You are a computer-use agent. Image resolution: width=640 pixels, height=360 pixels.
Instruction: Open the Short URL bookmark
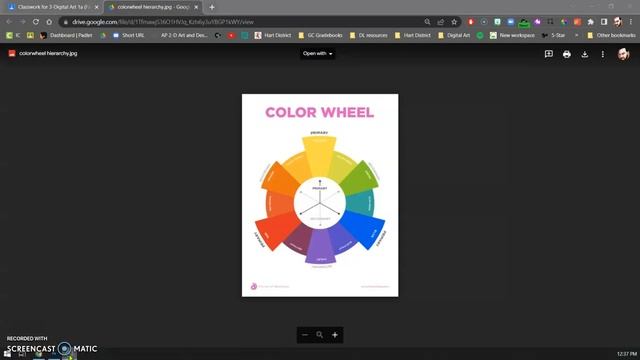tap(129, 36)
